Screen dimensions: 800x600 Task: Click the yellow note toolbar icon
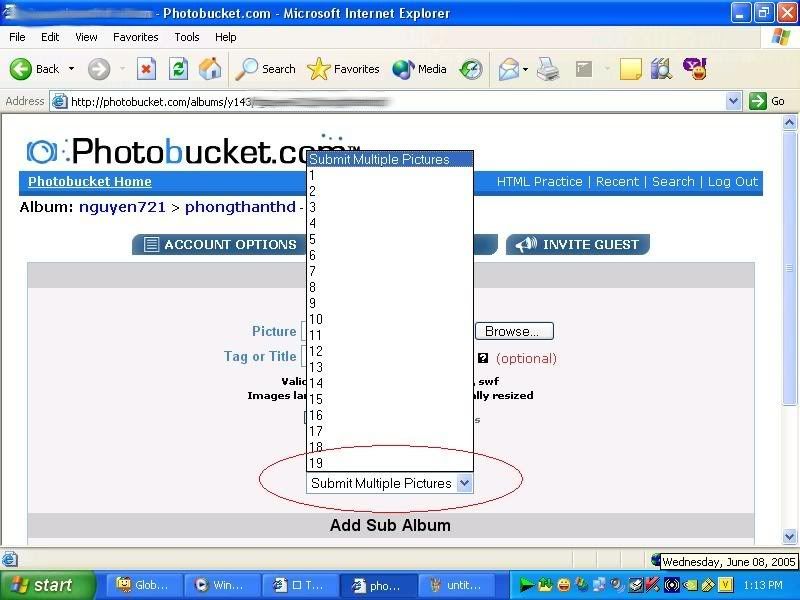[x=631, y=69]
